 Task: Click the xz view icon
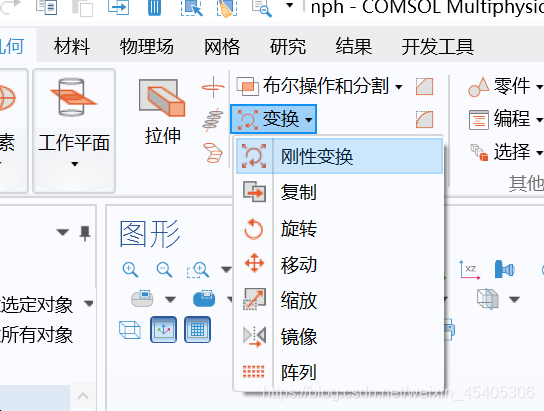point(470,270)
